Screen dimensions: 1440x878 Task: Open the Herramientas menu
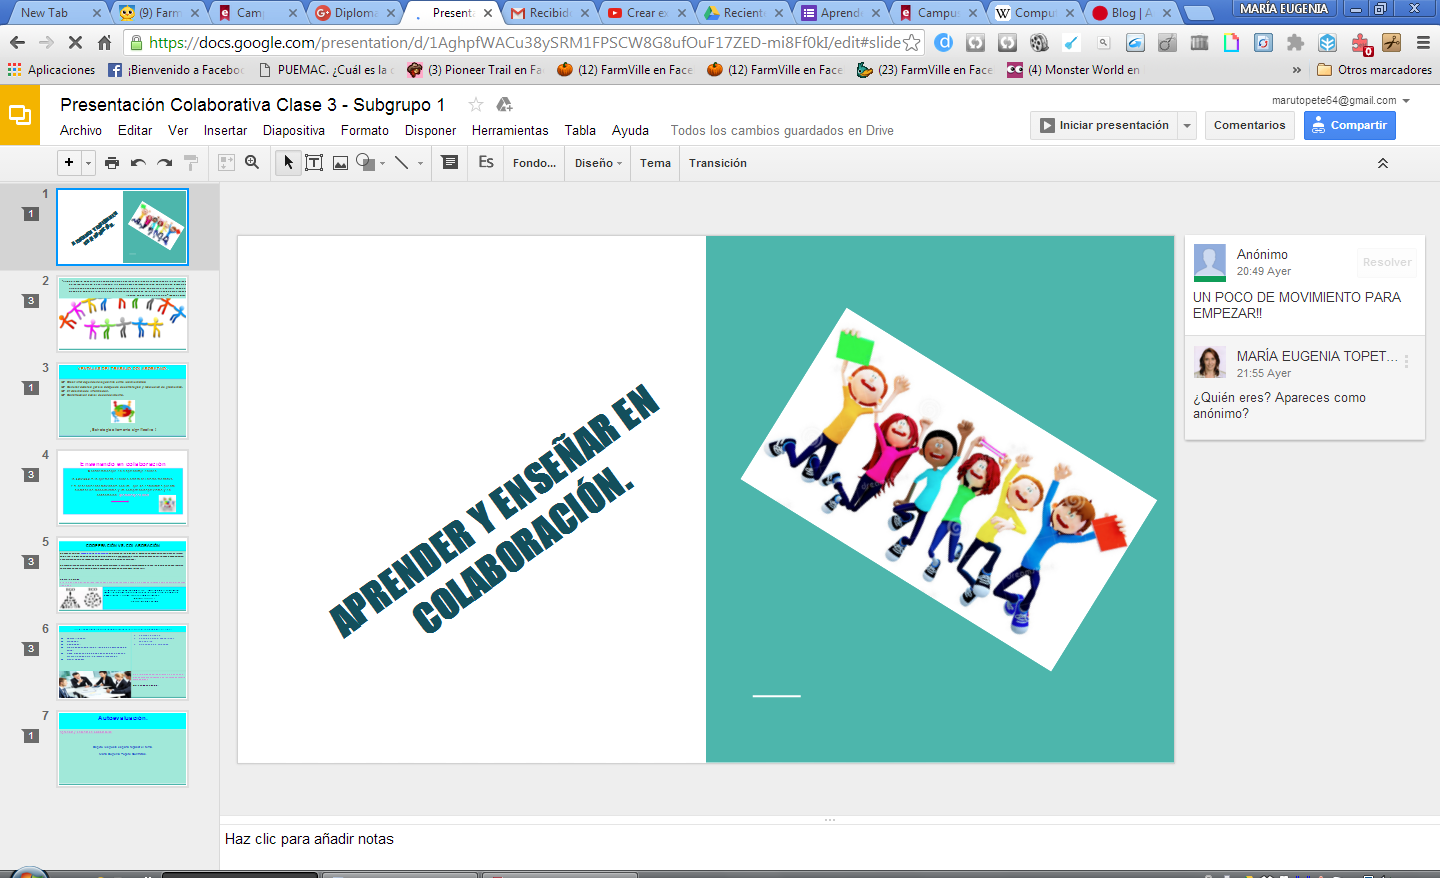point(510,131)
